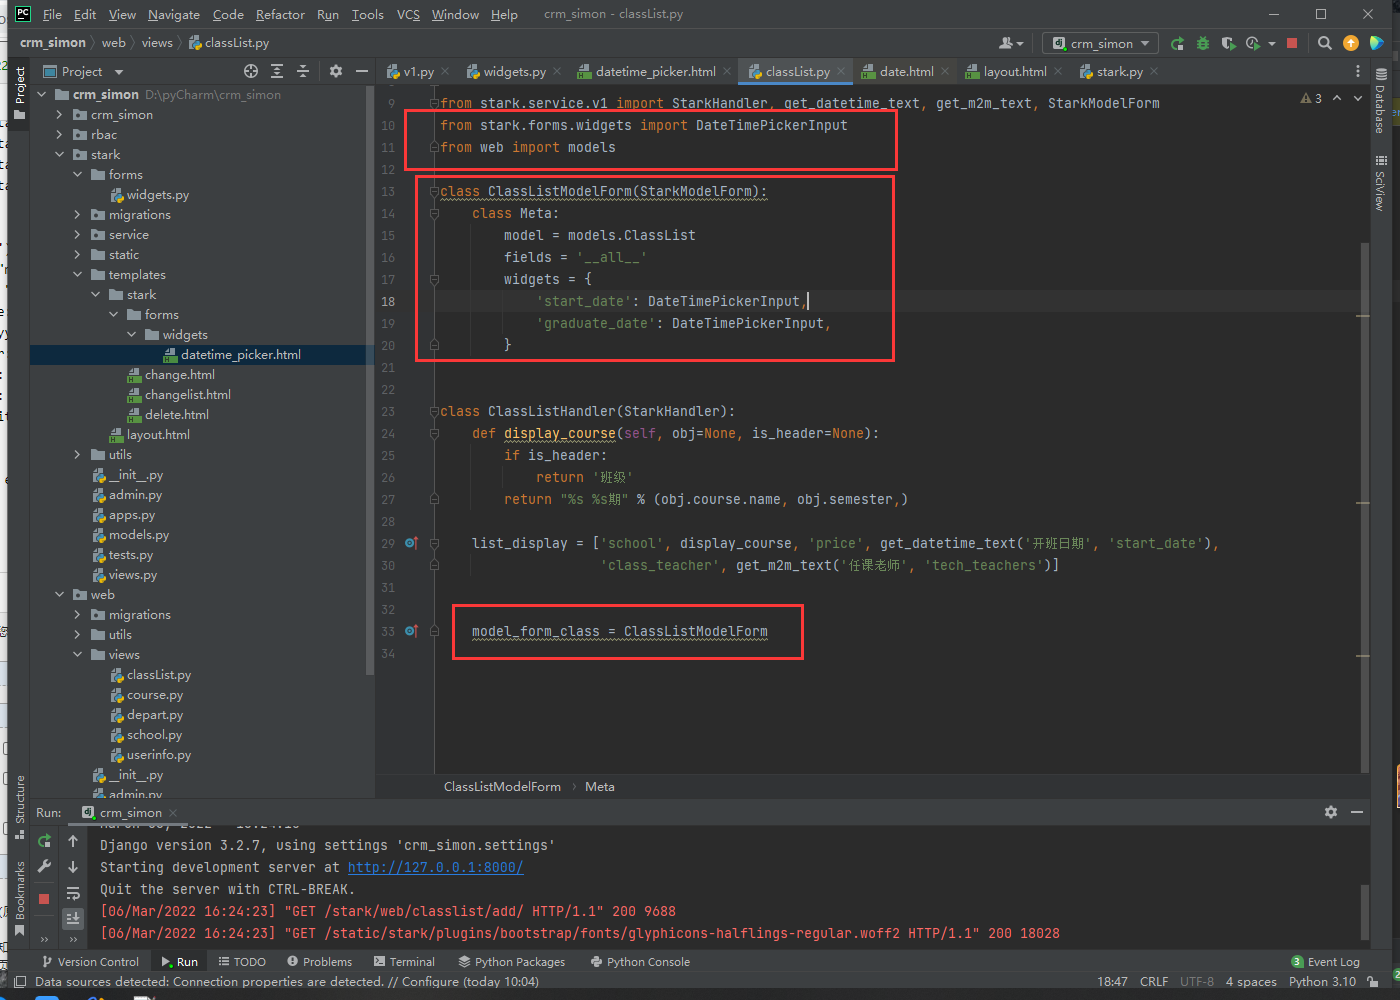
Task: Collapse the views folder under web
Action: pyautogui.click(x=78, y=654)
